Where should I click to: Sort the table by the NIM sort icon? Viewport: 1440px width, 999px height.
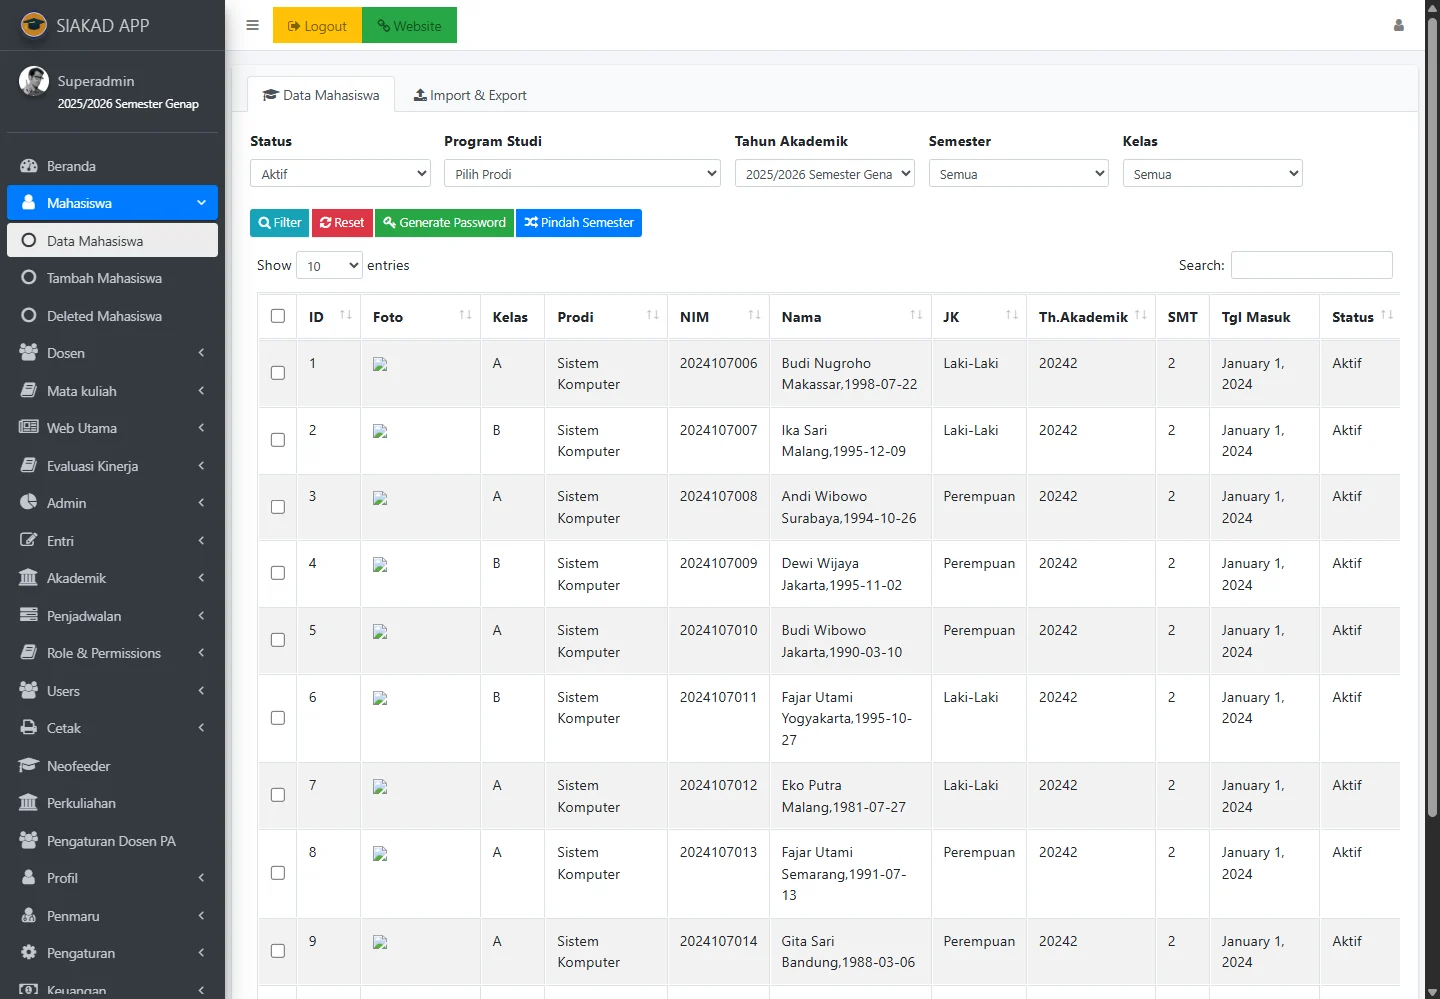point(754,316)
